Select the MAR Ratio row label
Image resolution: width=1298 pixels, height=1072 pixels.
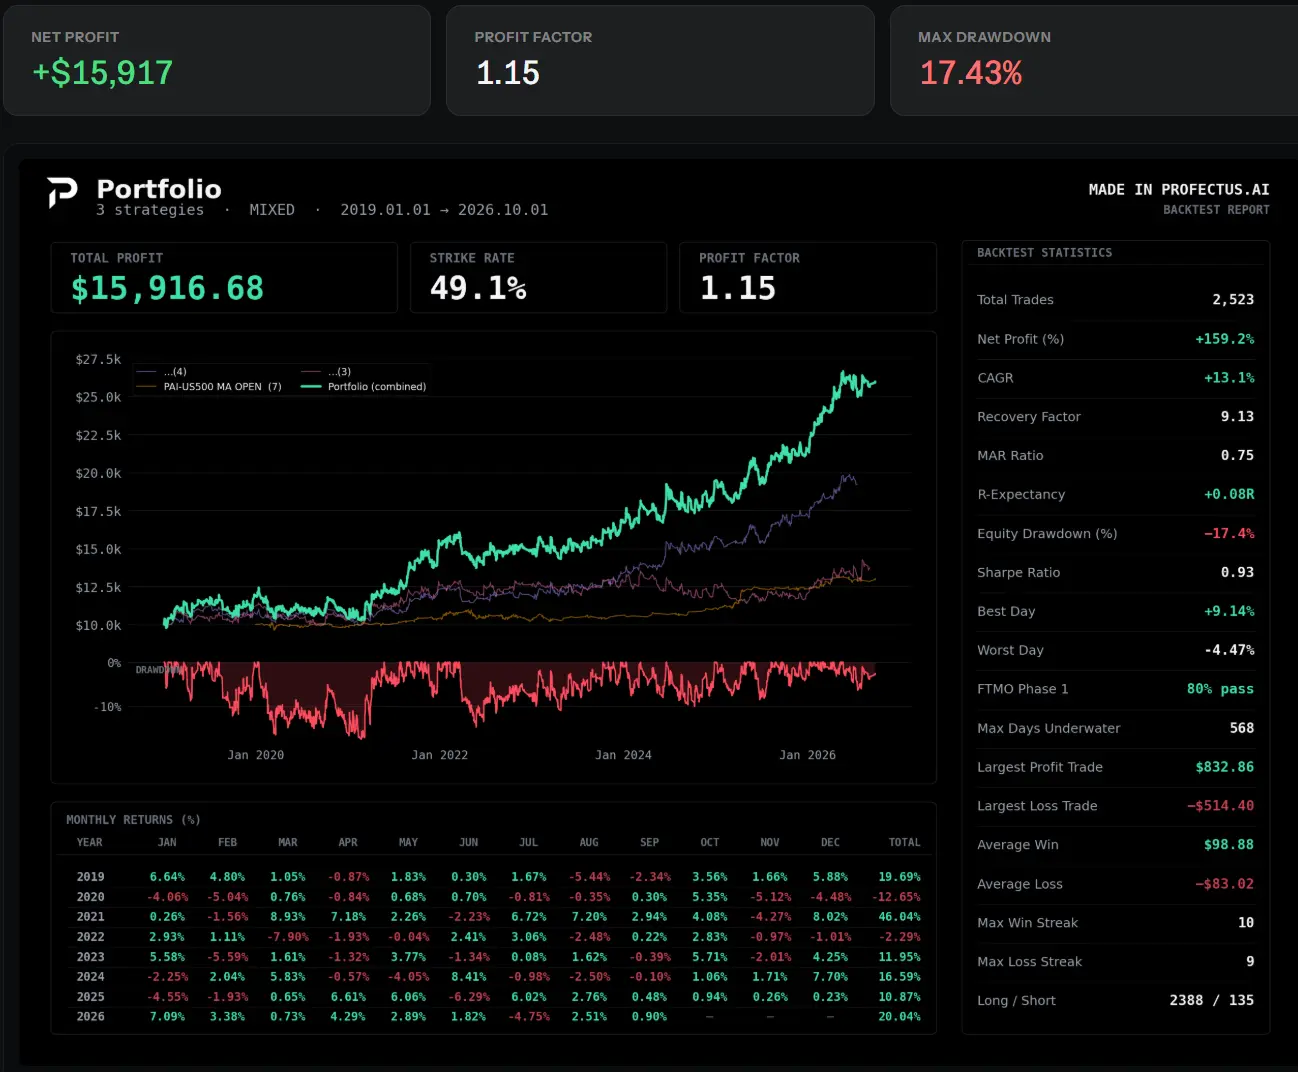(x=1010, y=456)
